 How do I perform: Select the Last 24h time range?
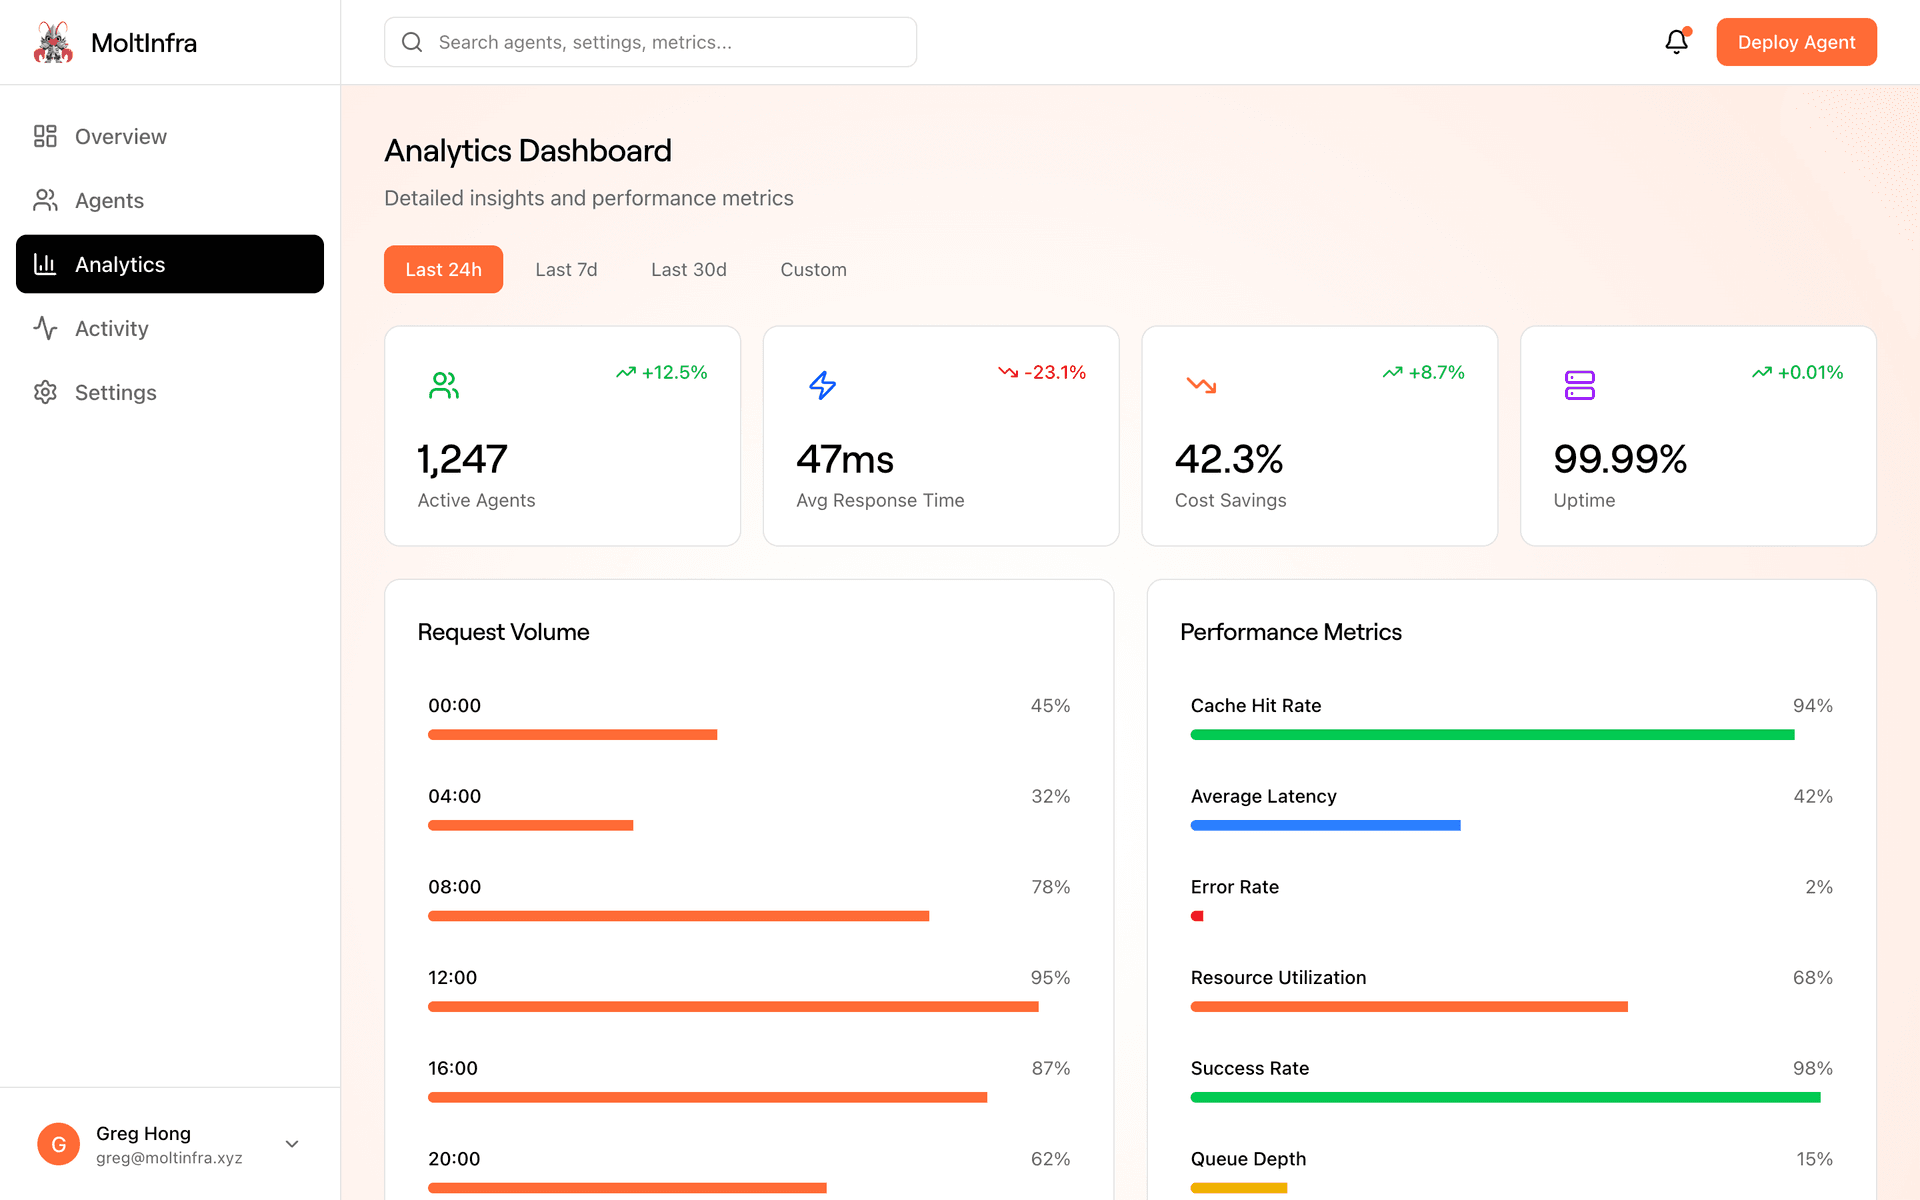coord(443,269)
